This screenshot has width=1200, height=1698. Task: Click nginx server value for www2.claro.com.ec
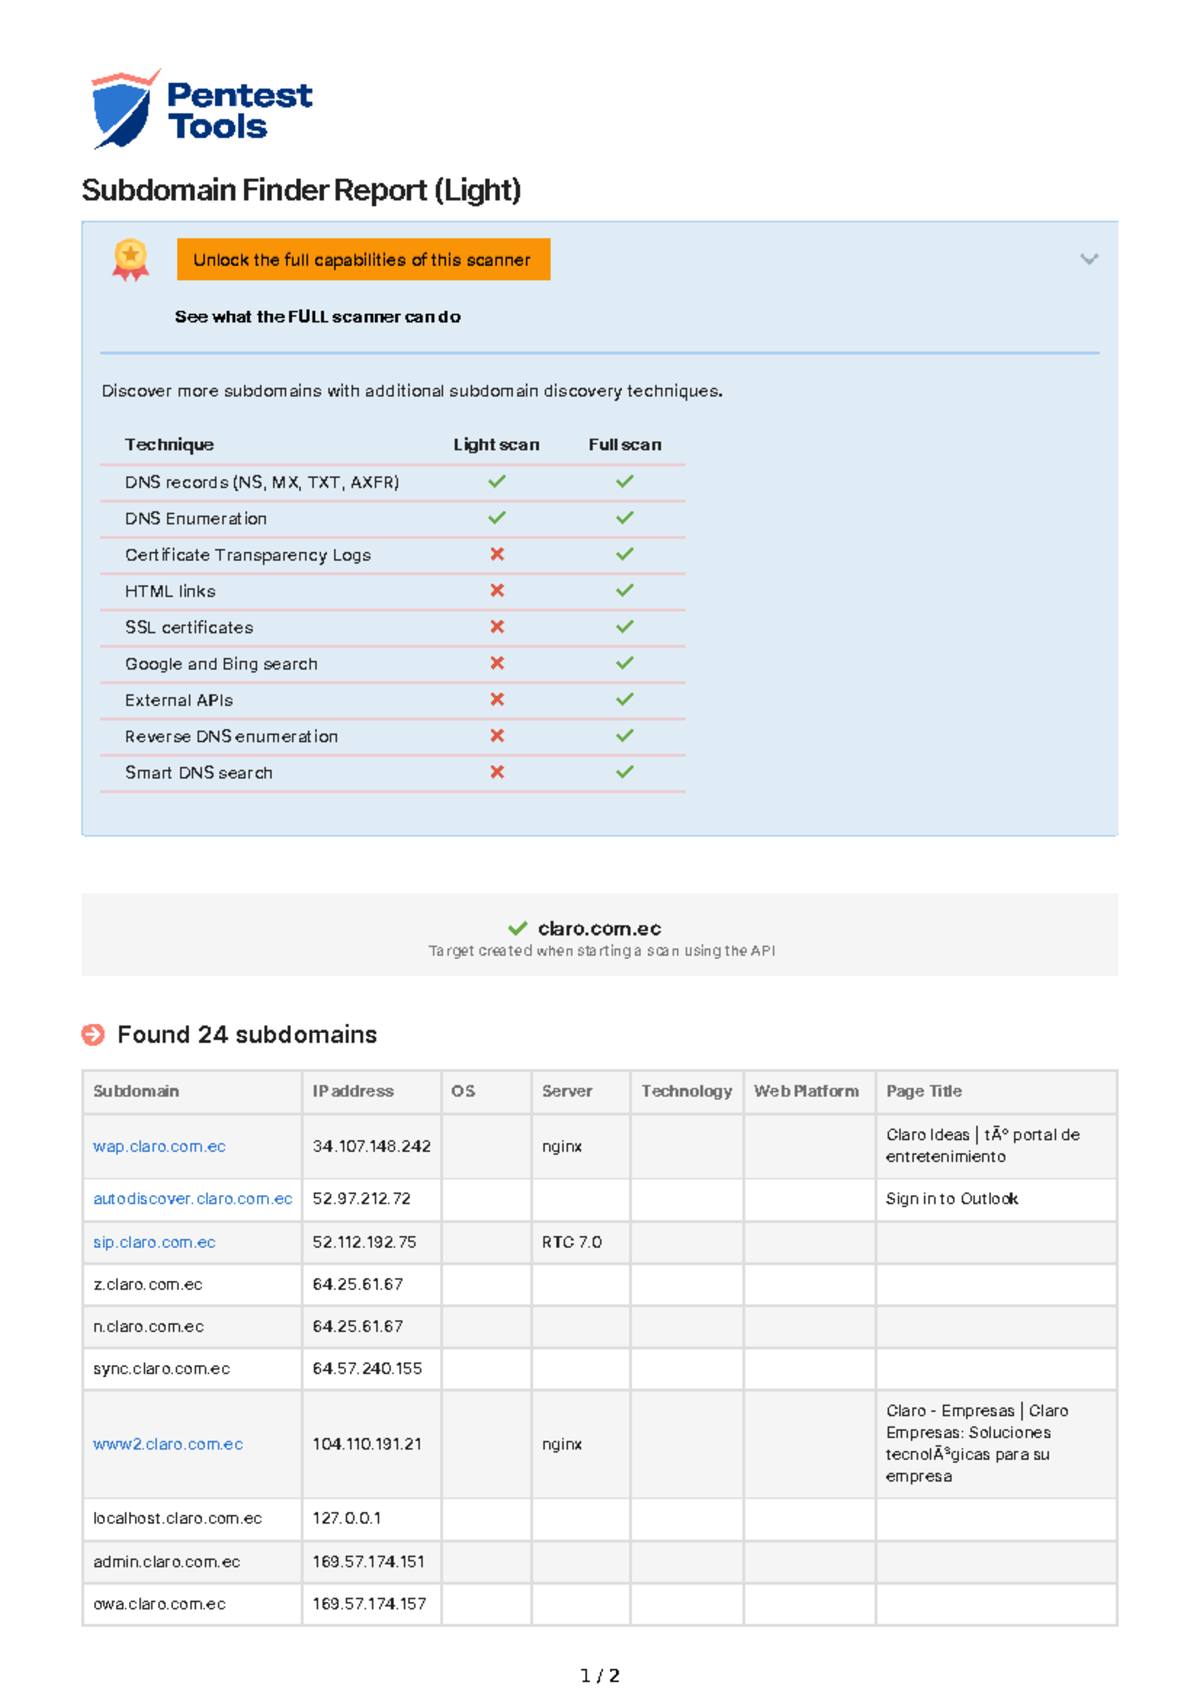[562, 1444]
